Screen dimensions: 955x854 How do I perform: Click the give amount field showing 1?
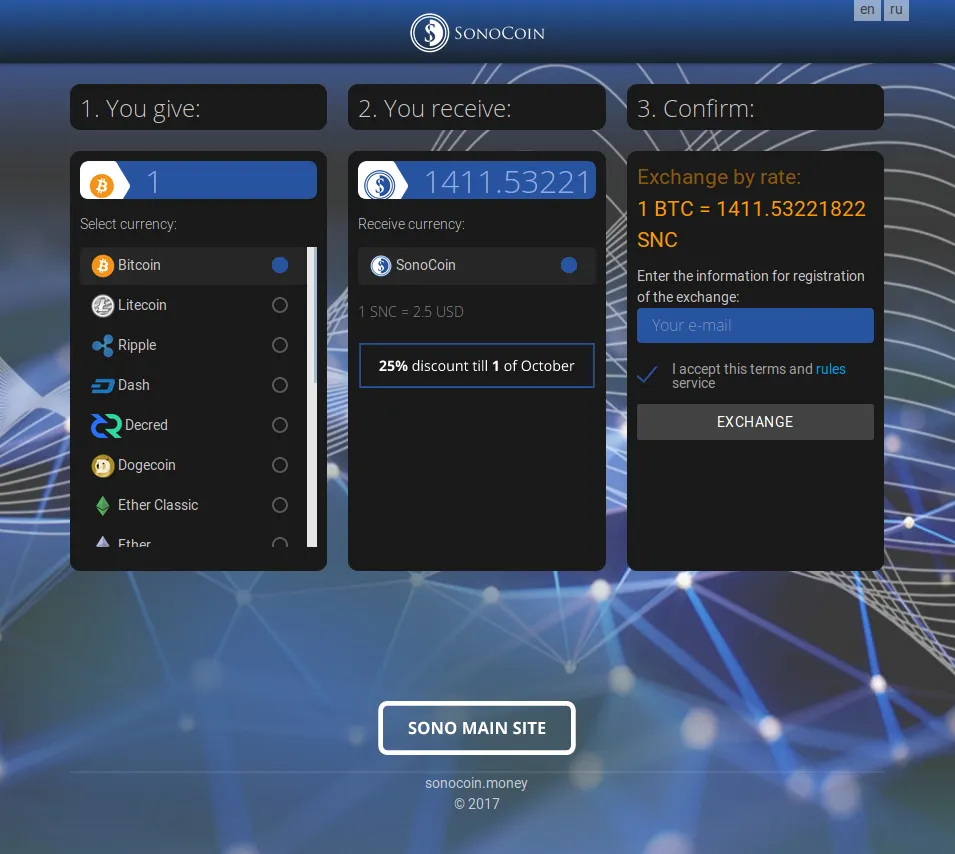(199, 180)
